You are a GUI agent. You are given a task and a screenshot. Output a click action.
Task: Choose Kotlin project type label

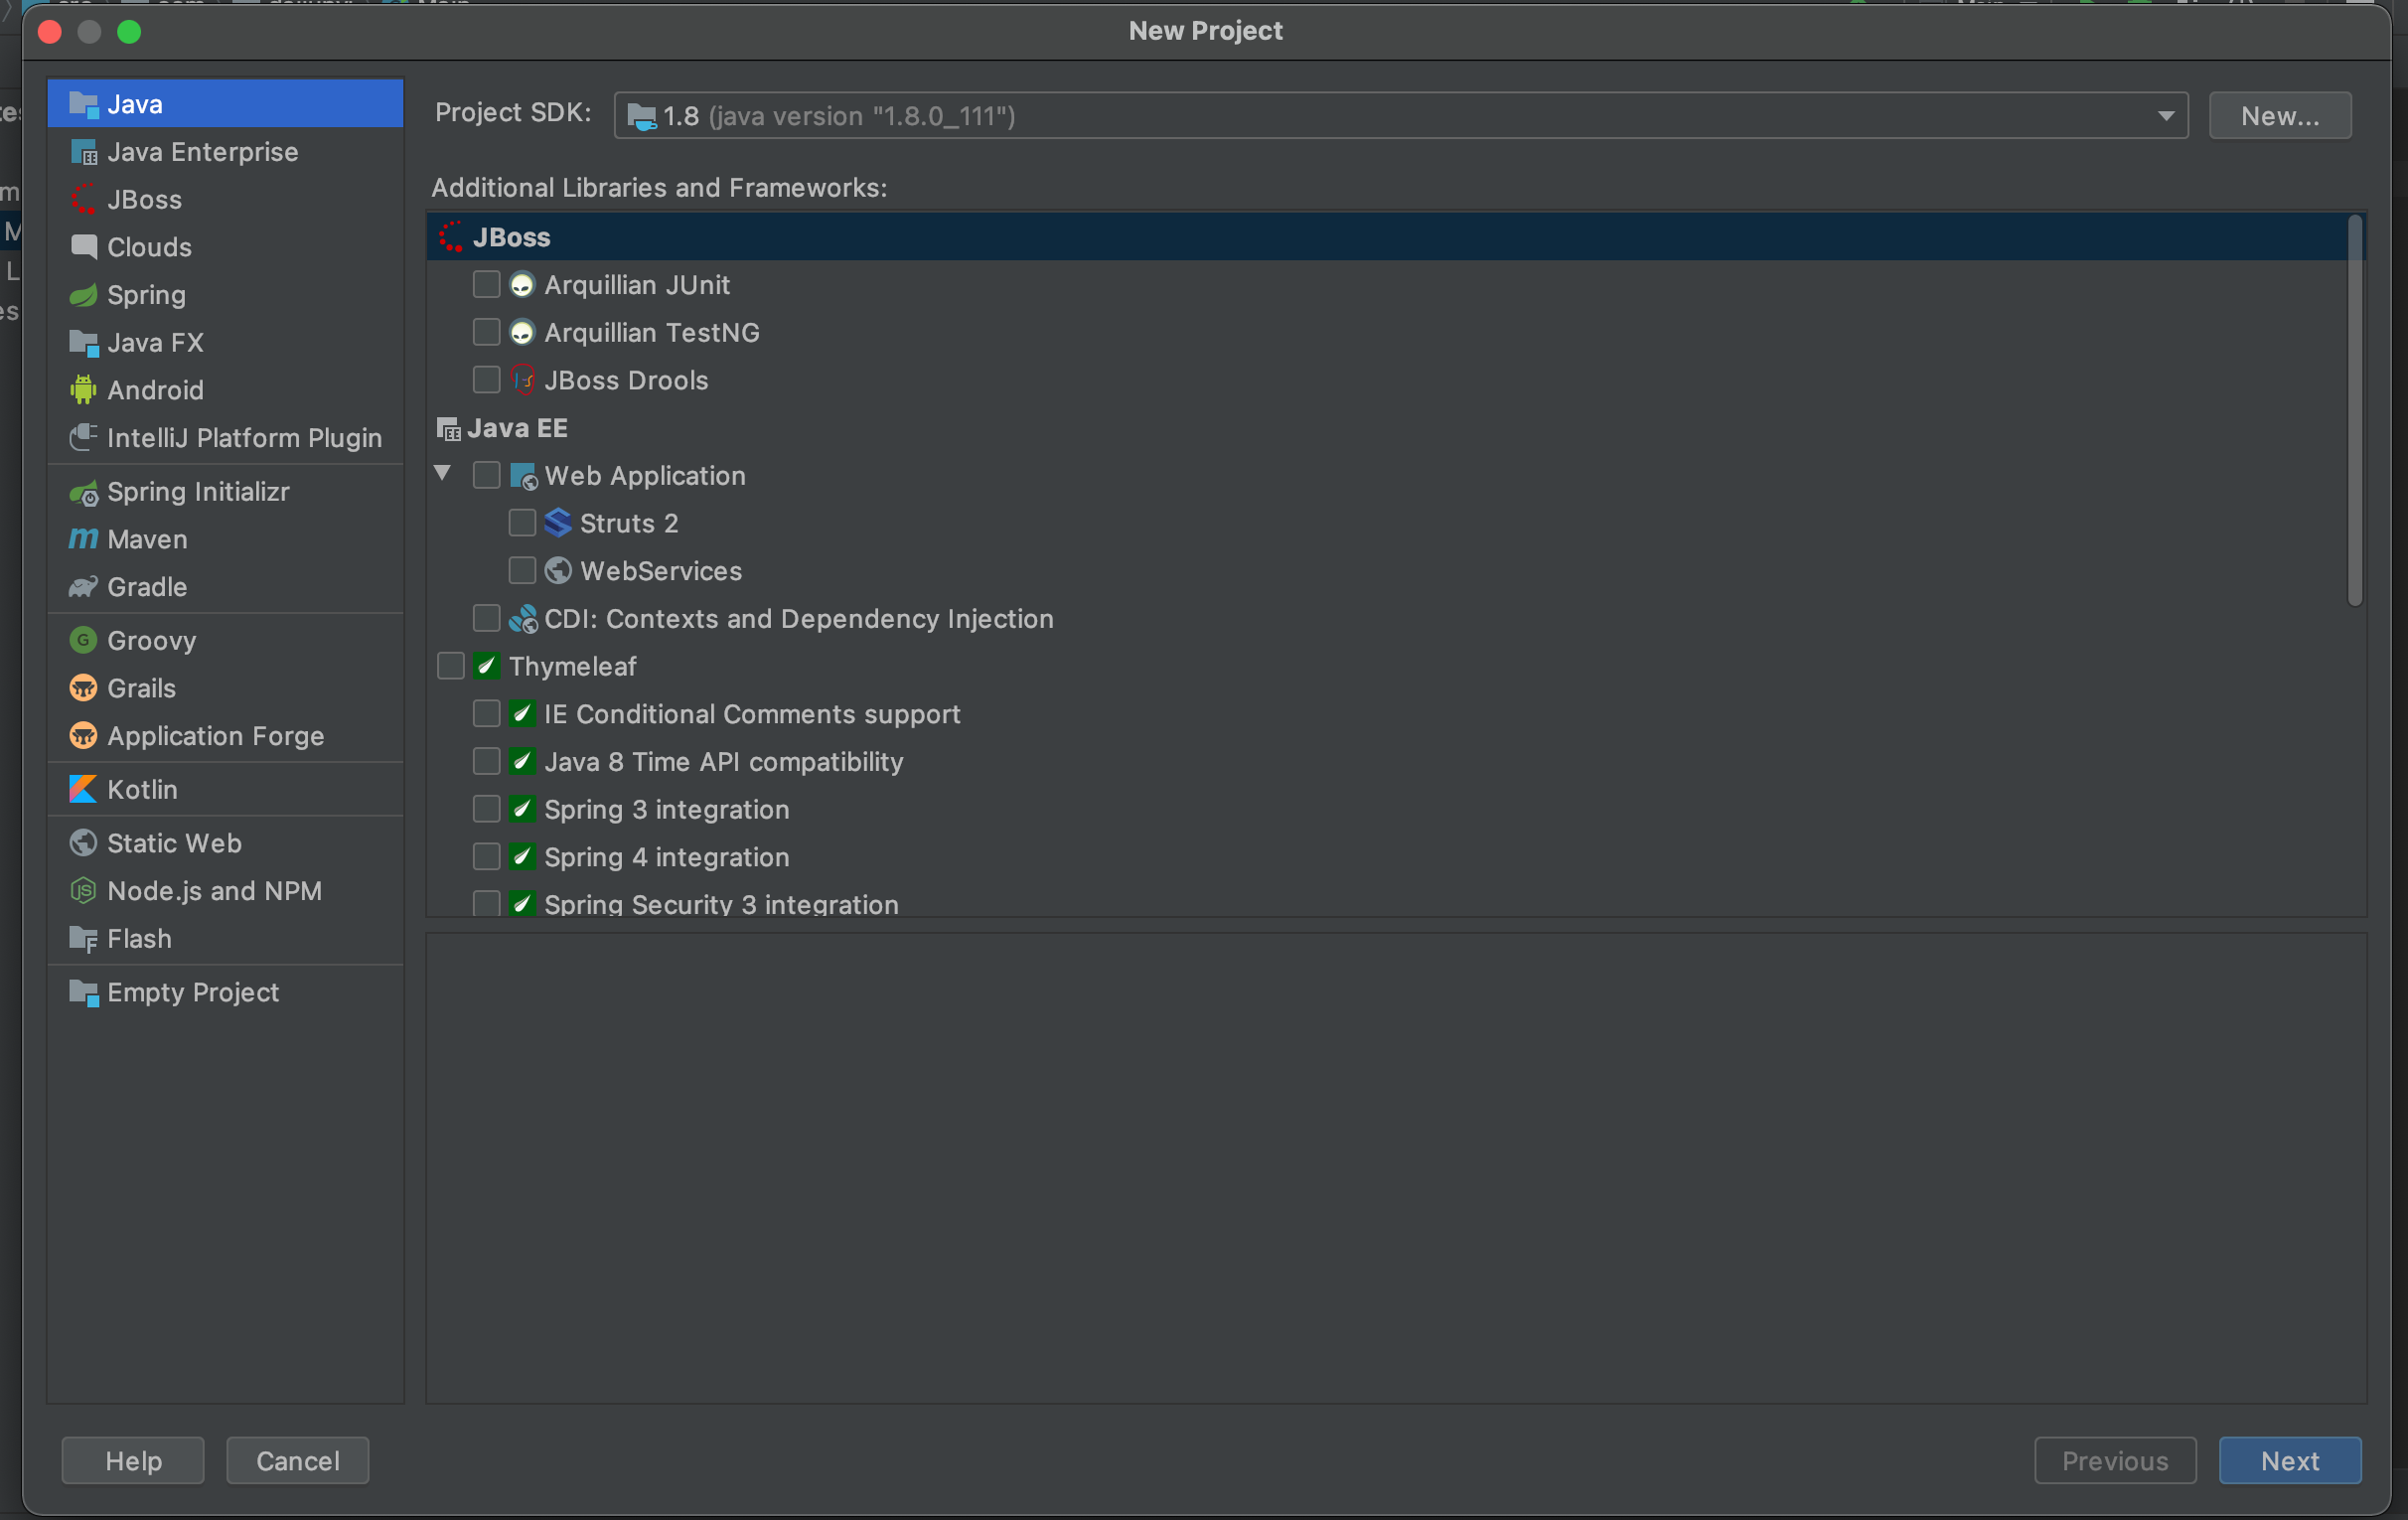142,790
